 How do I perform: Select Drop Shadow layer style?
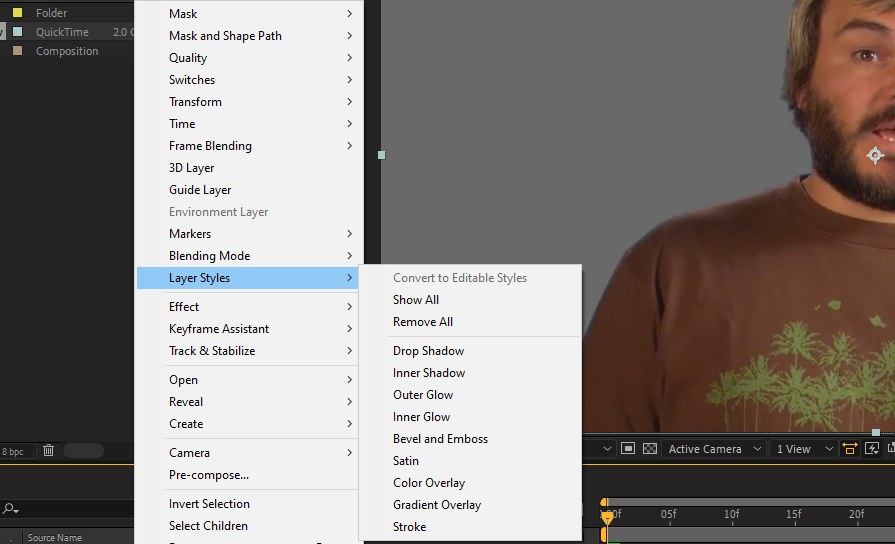pos(428,351)
